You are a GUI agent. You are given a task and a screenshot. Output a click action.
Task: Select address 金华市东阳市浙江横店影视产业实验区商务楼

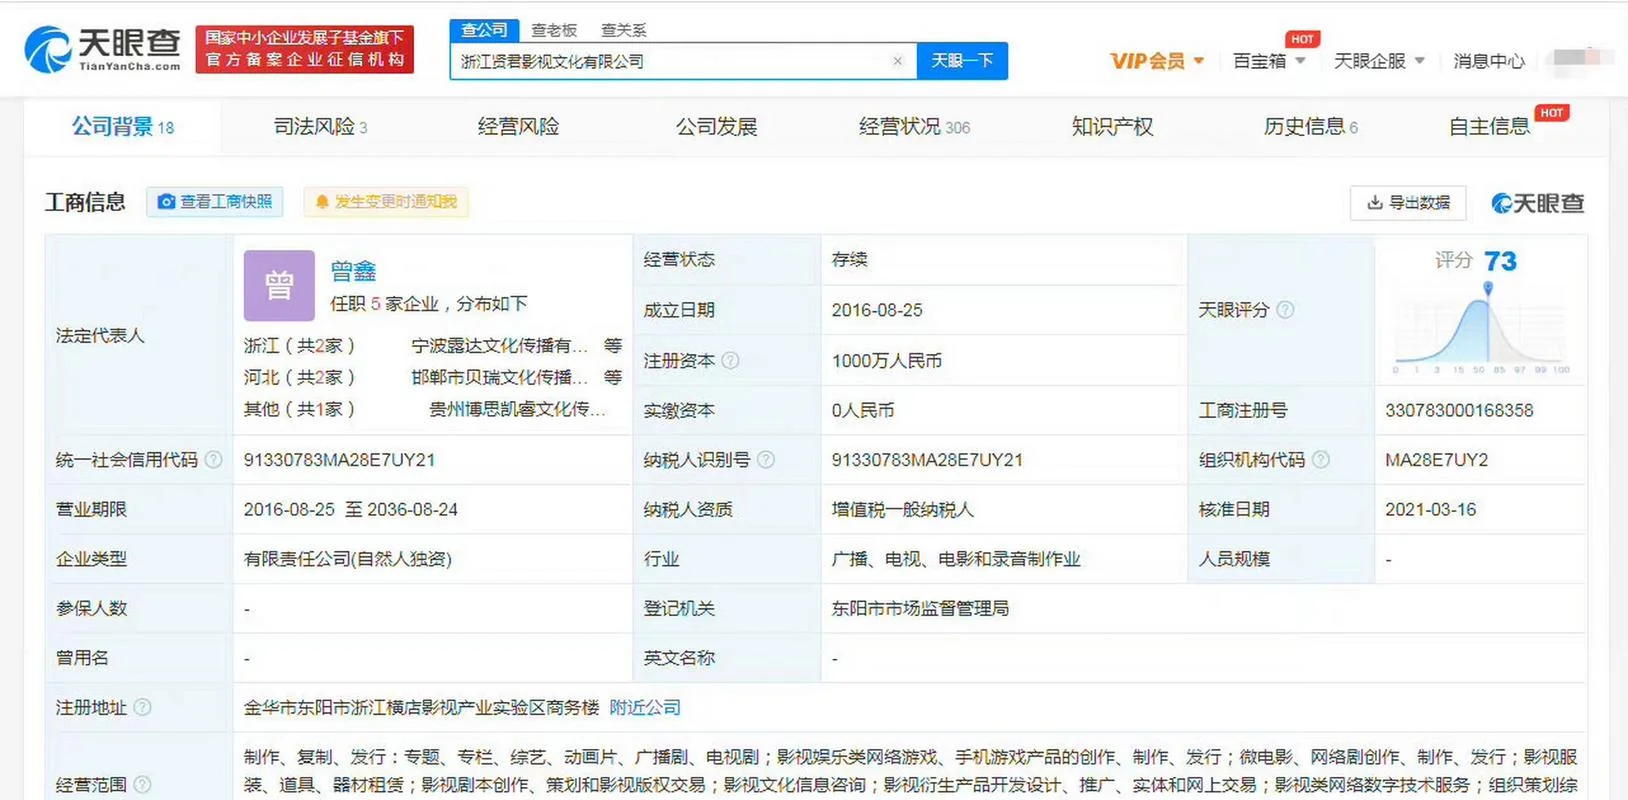point(421,708)
